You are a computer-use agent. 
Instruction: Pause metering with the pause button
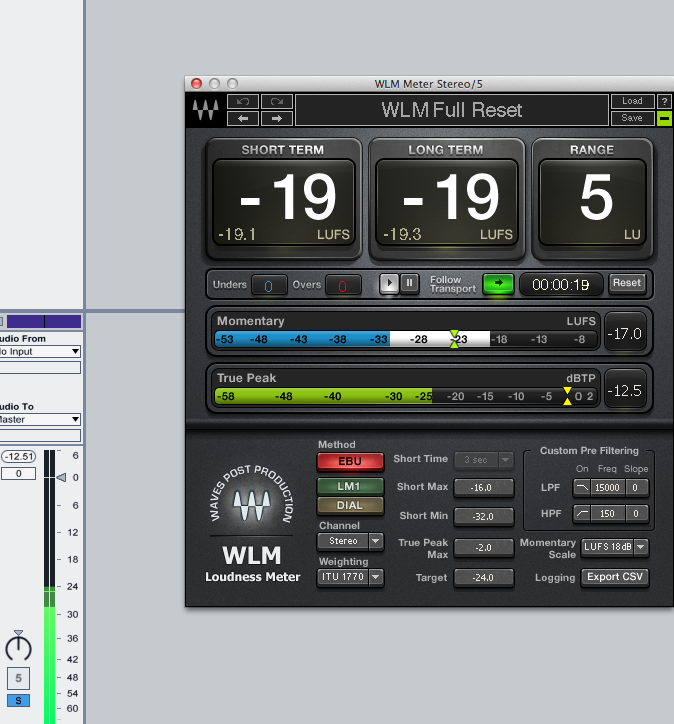(x=409, y=283)
